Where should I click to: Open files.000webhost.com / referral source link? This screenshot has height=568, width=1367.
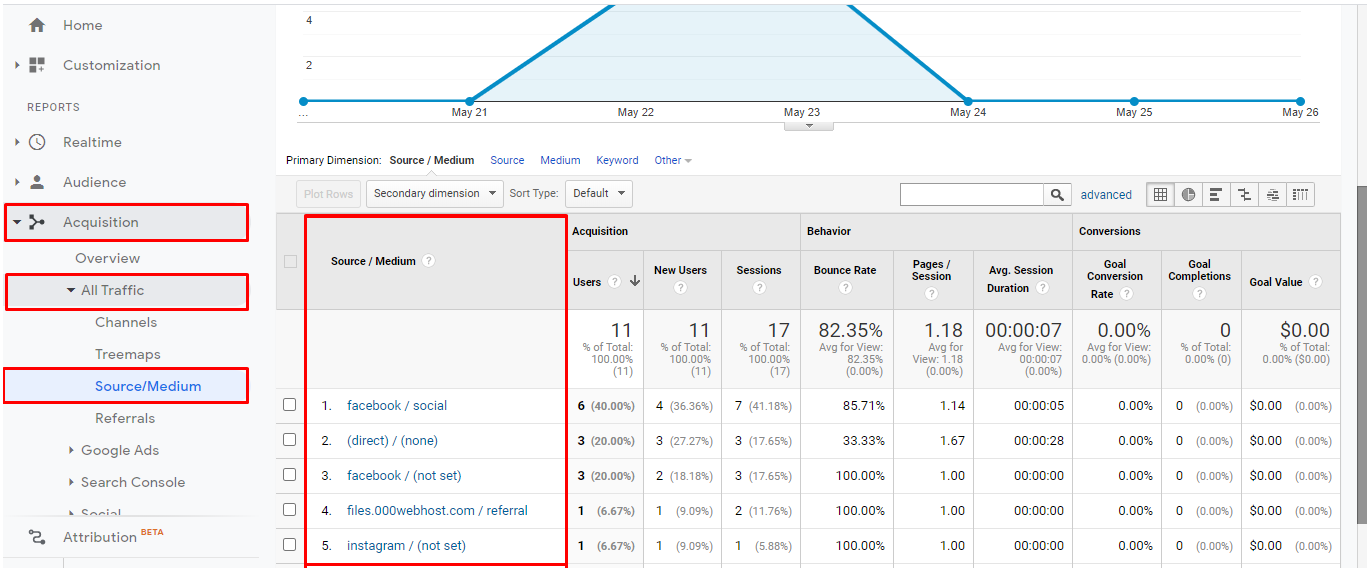point(437,510)
